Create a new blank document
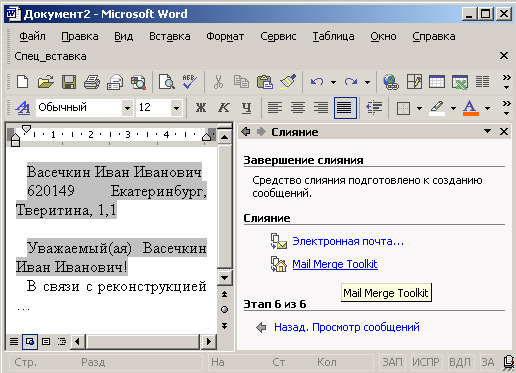This screenshot has width=516, height=373. click(22, 82)
